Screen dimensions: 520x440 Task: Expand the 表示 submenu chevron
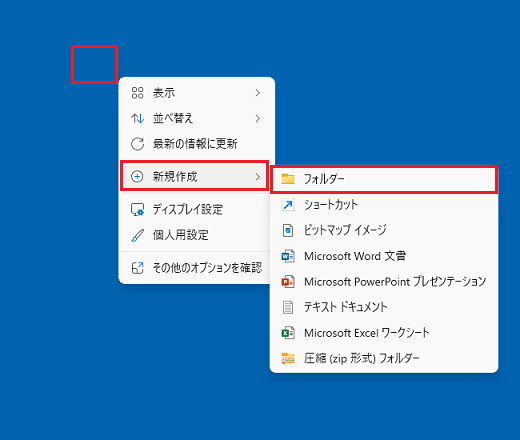[258, 93]
